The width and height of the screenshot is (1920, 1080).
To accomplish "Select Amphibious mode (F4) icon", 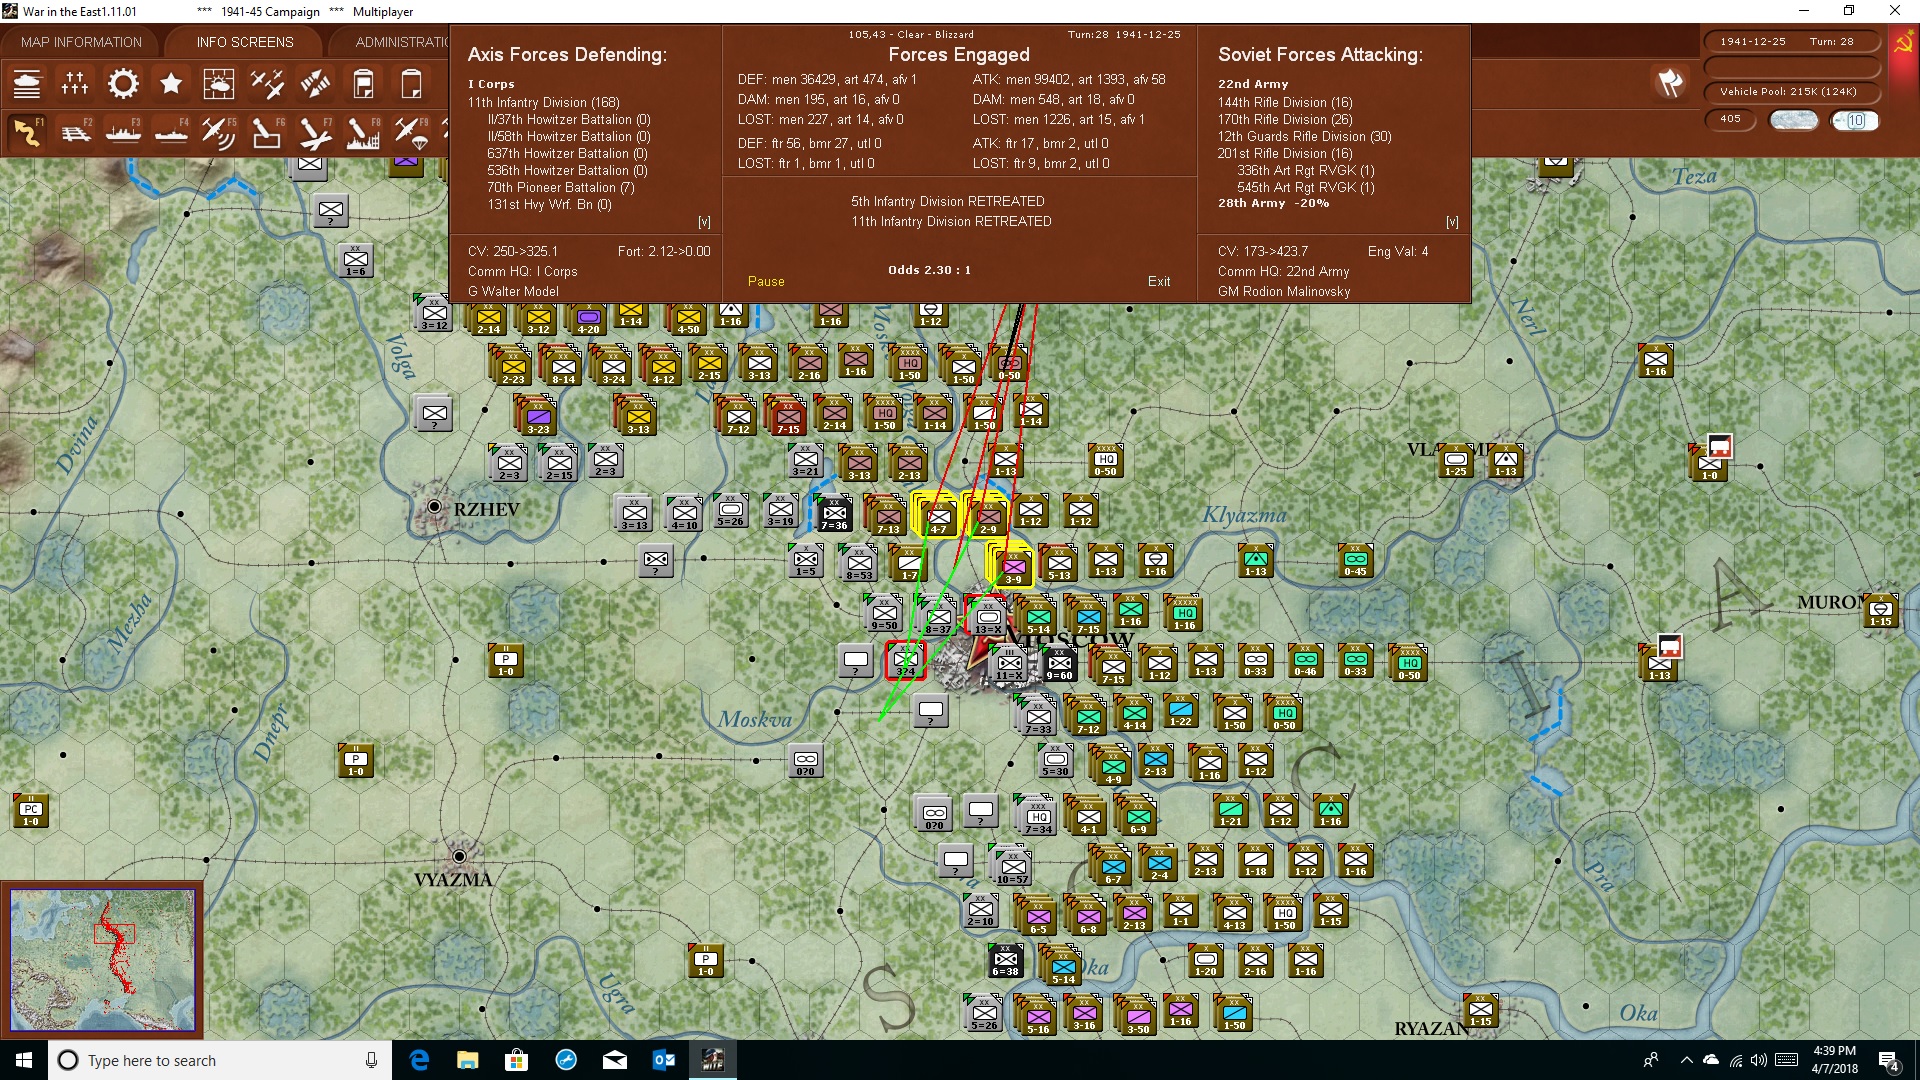I will [x=171, y=133].
